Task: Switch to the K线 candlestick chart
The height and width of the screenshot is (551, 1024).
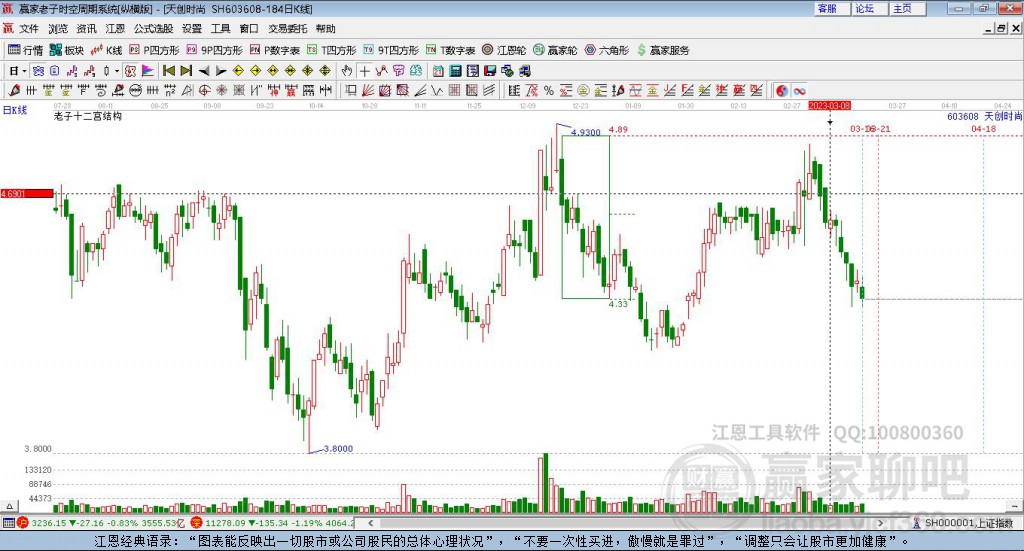Action: pyautogui.click(x=107, y=50)
